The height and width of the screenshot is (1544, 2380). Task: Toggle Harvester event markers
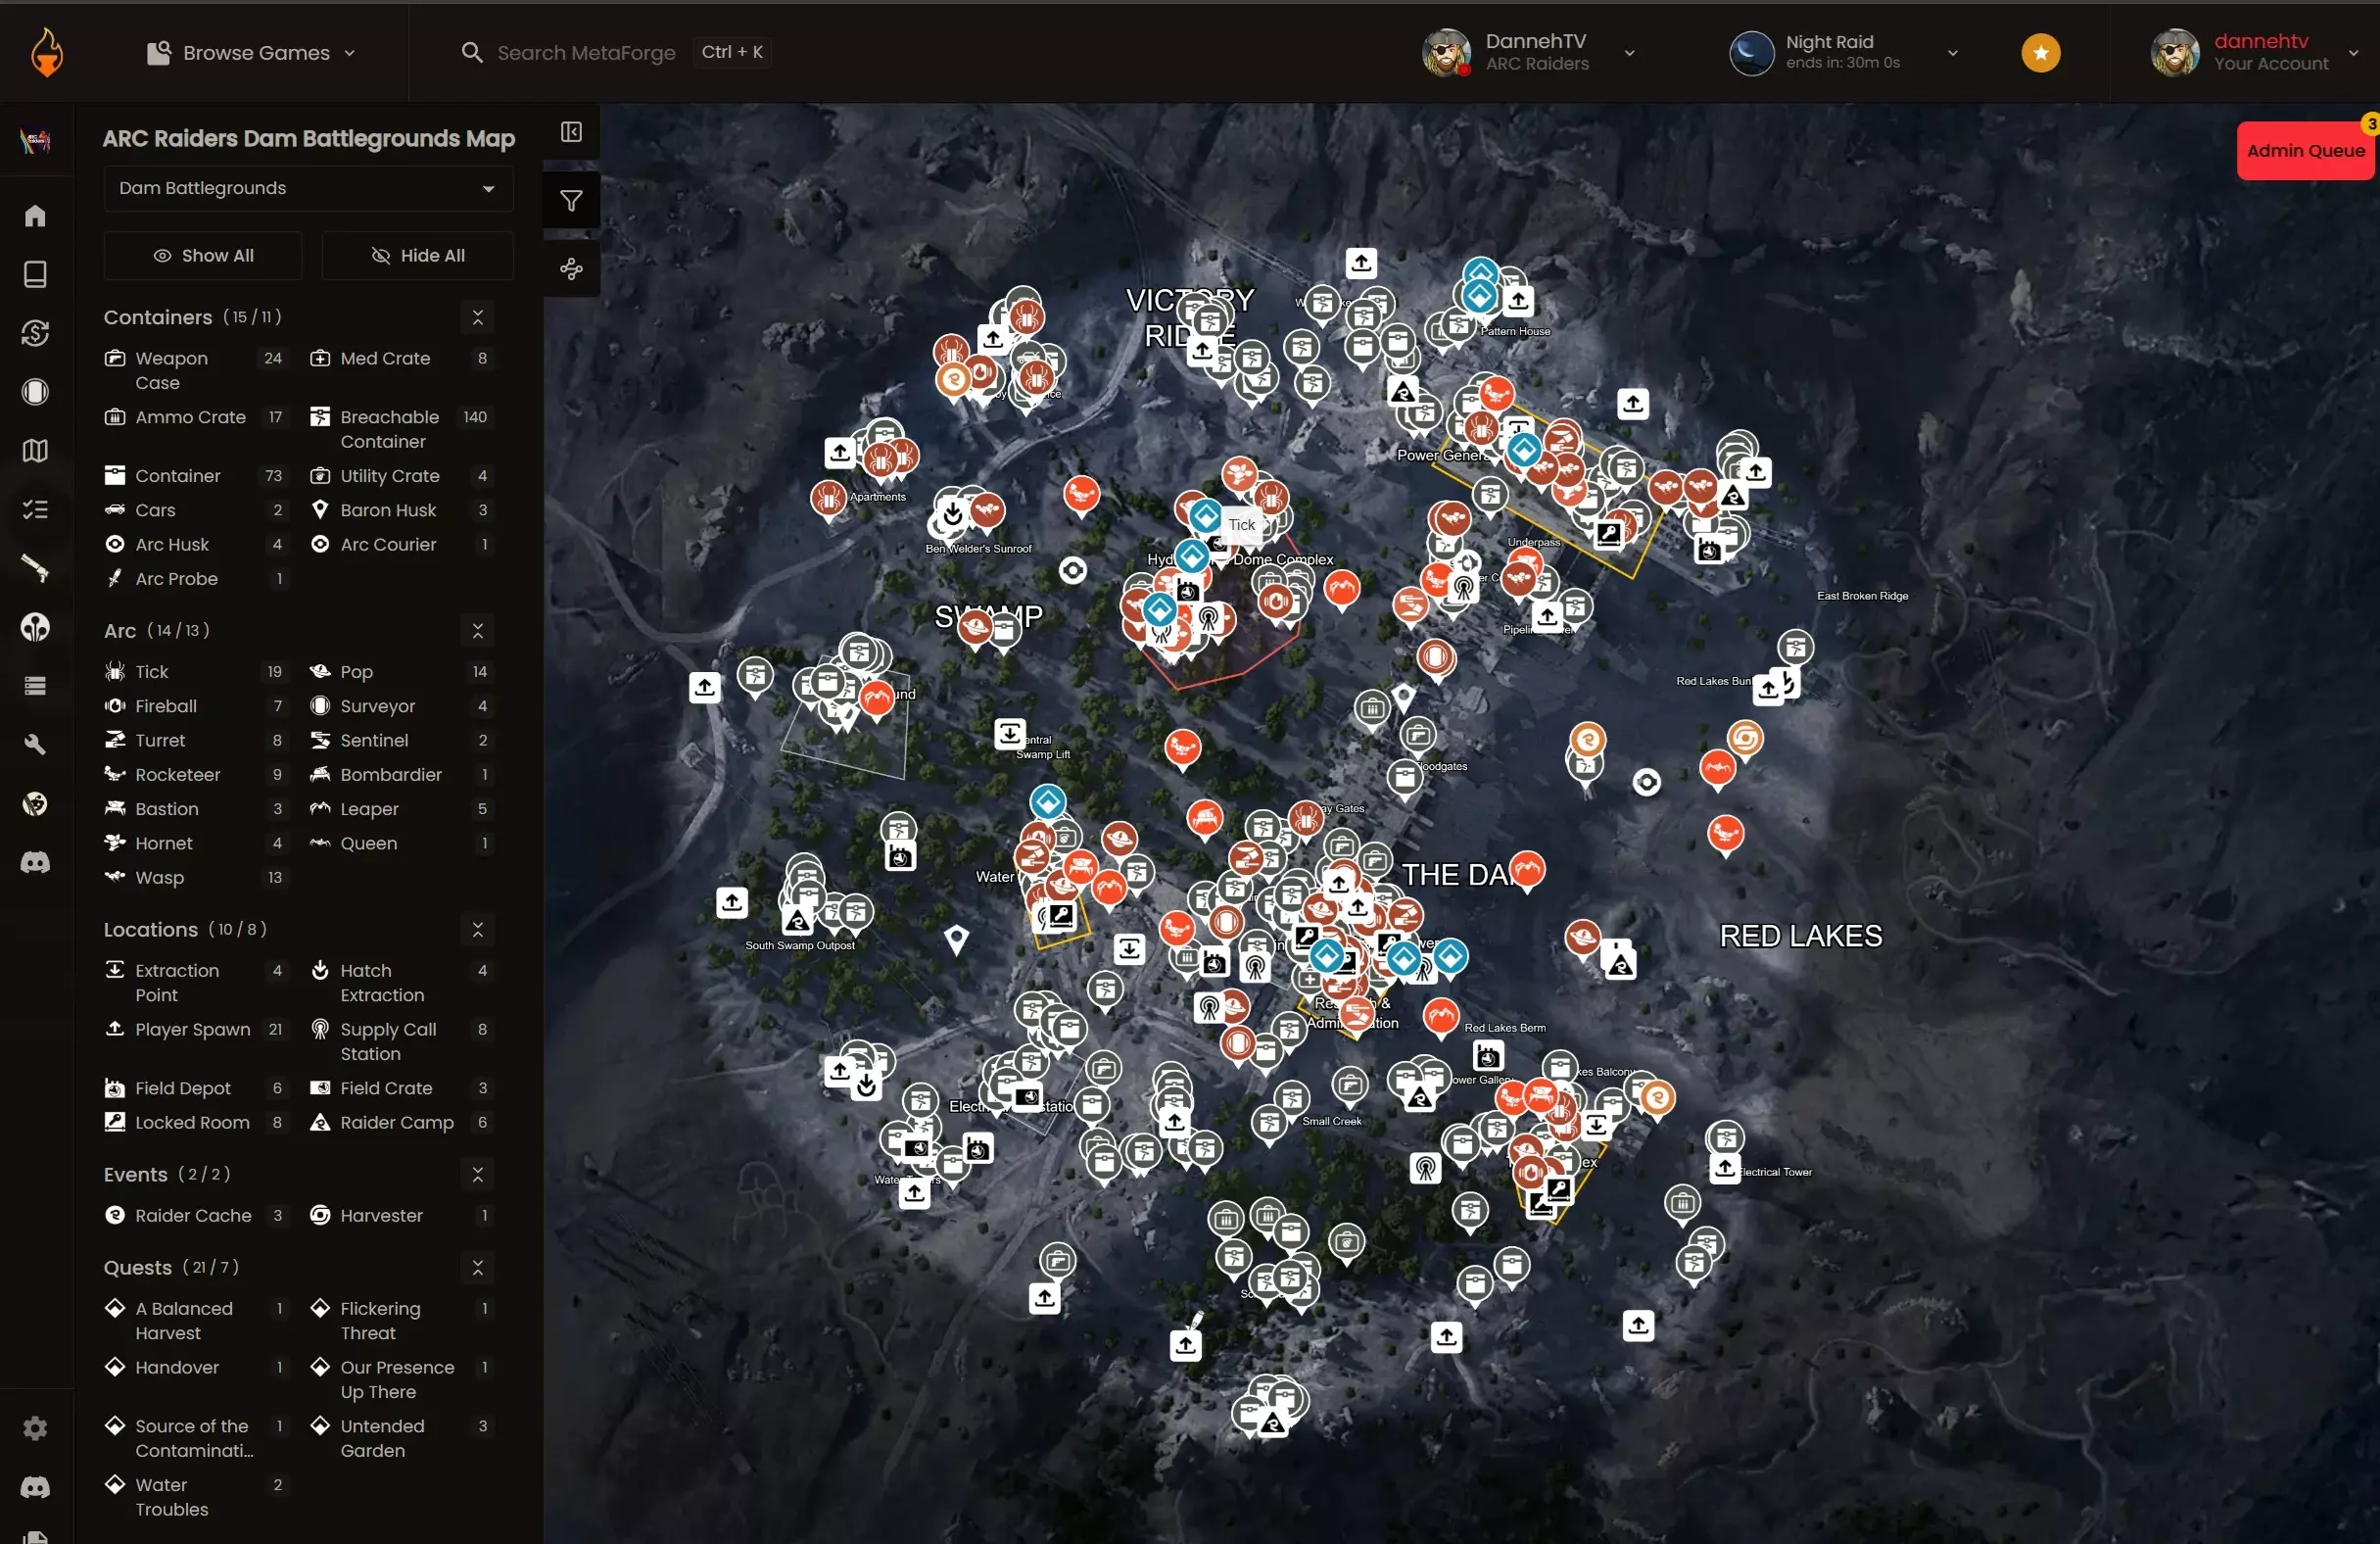click(381, 1215)
